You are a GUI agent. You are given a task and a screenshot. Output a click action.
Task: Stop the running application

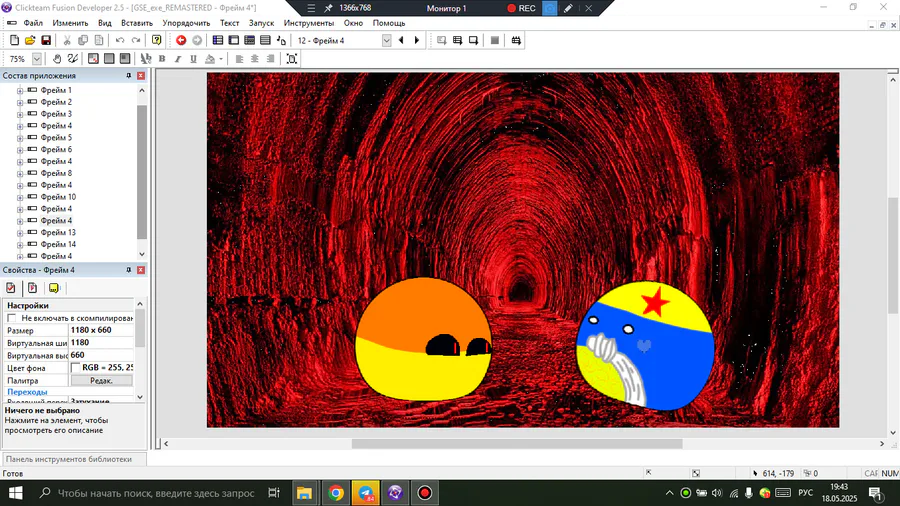[x=494, y=40]
